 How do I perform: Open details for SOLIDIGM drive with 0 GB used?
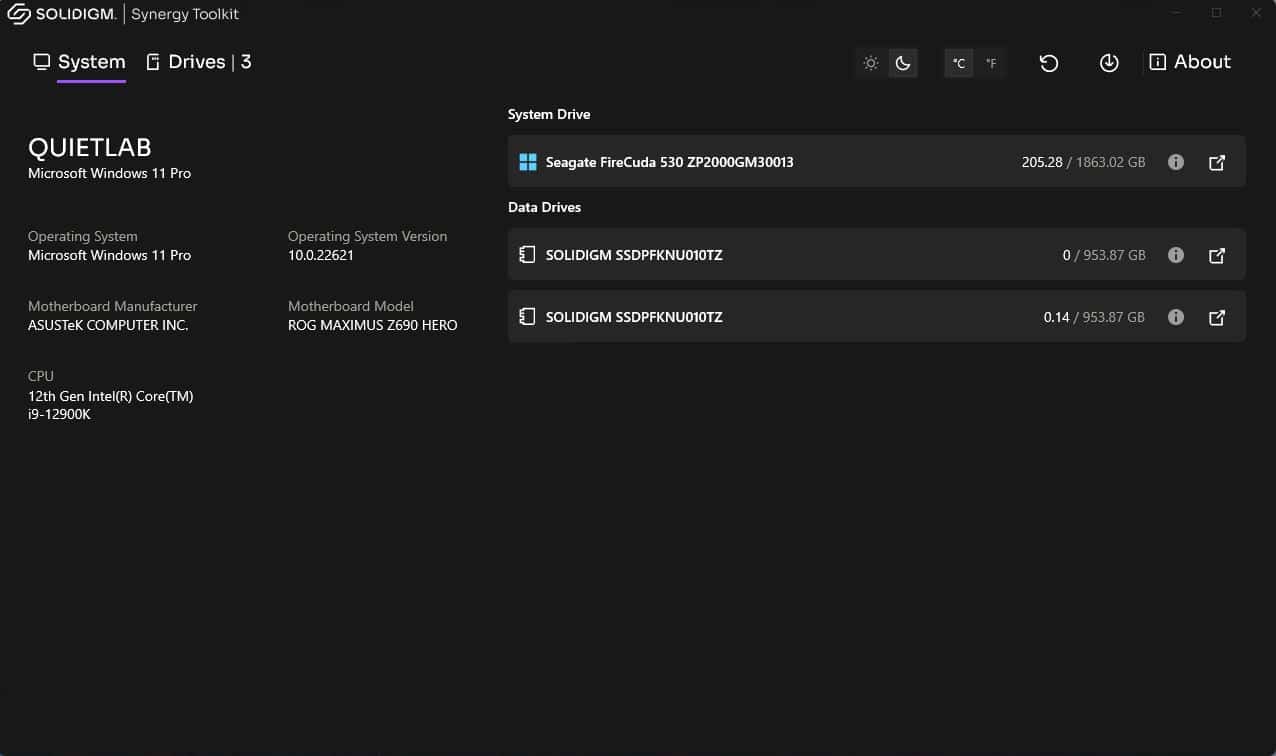[x=1217, y=255]
